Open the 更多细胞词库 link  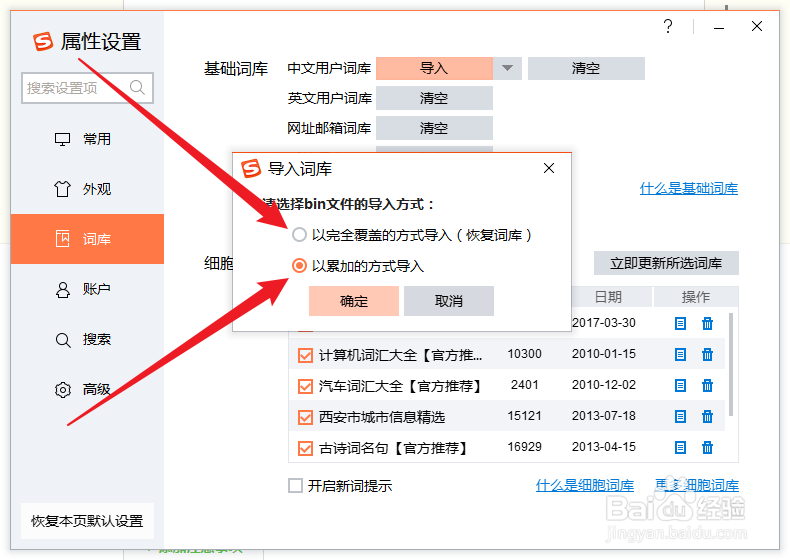pyautogui.click(x=697, y=485)
